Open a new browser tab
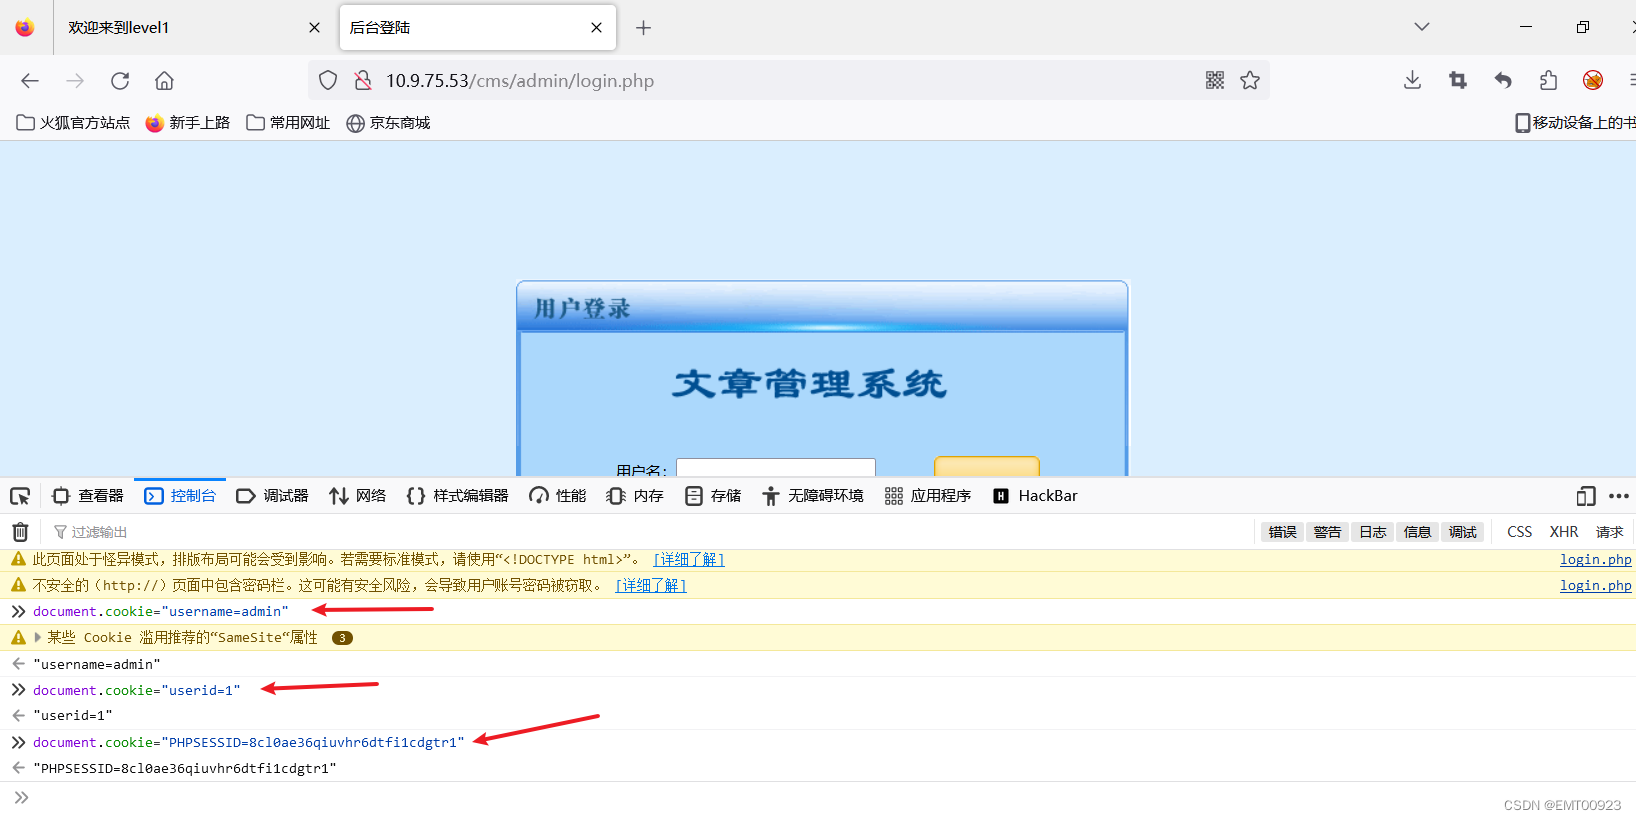This screenshot has height=820, width=1636. [x=643, y=28]
